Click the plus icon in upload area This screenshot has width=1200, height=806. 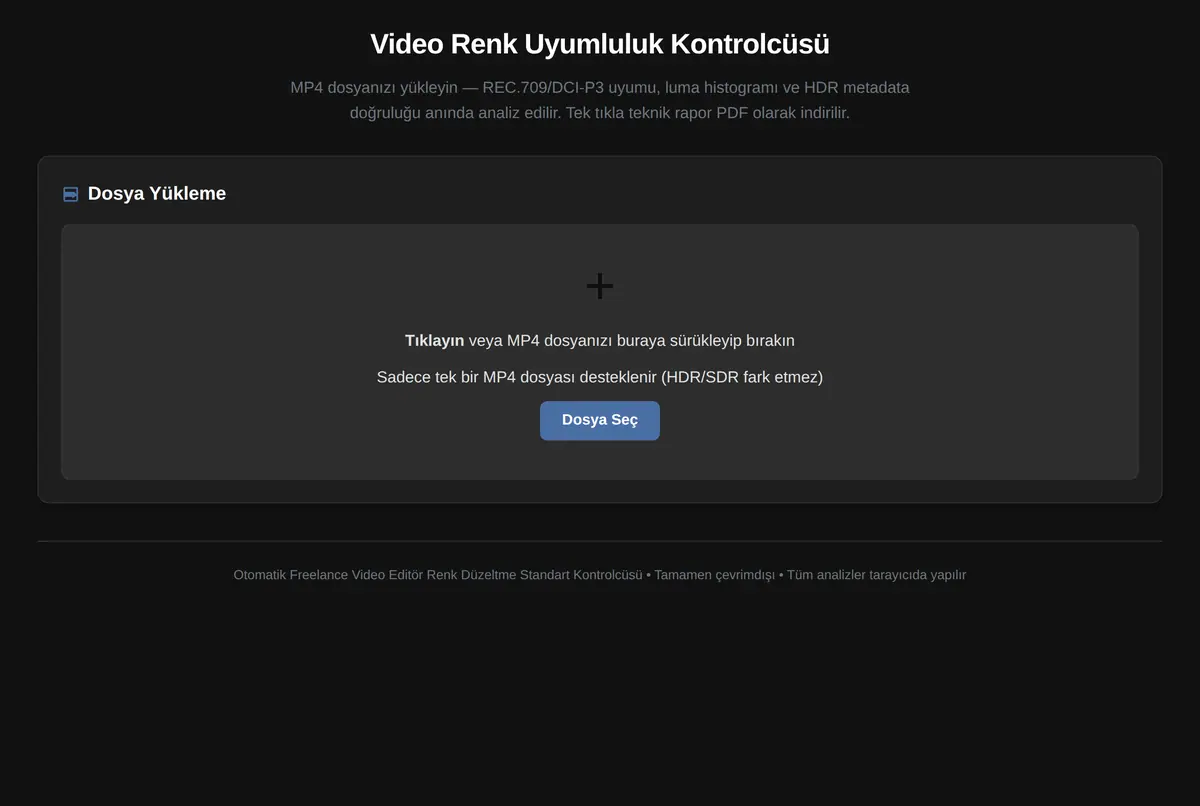click(600, 286)
